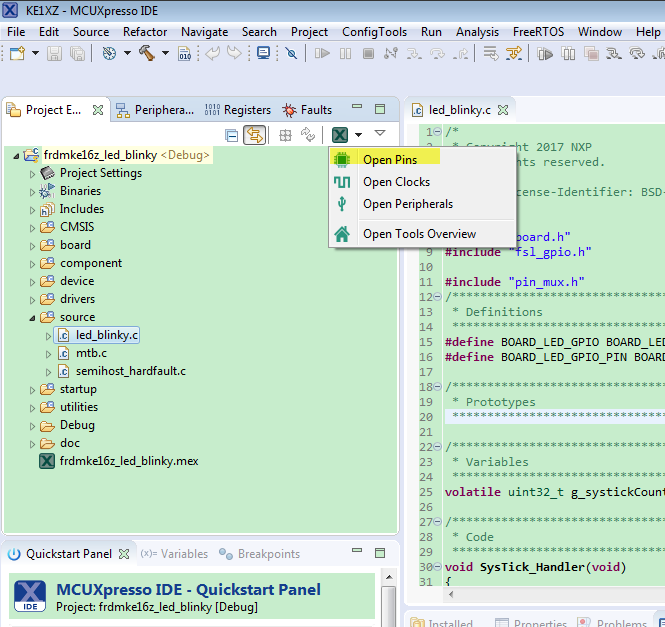Click the Redo arrow toolbar icon
The image size is (665, 627).
pyautogui.click(x=234, y=53)
